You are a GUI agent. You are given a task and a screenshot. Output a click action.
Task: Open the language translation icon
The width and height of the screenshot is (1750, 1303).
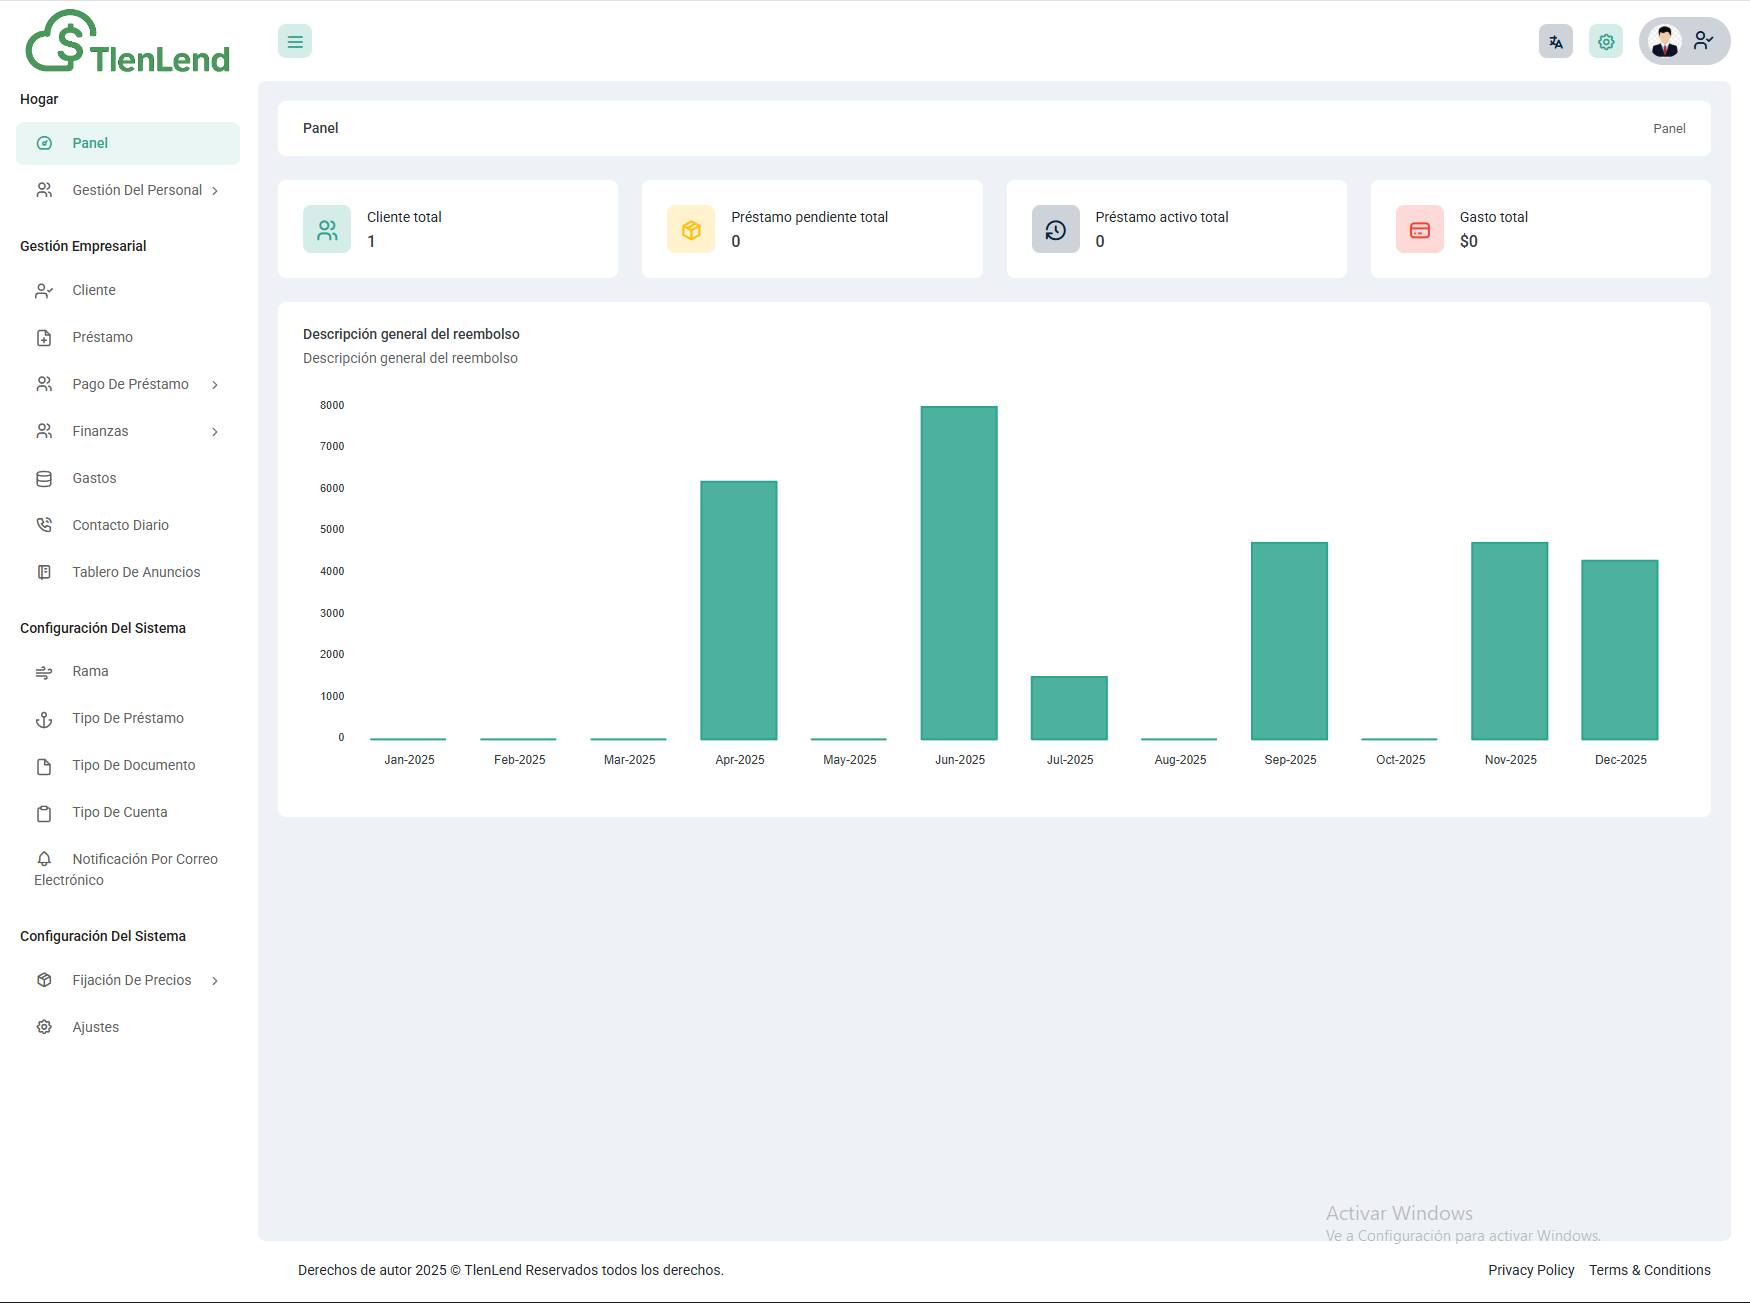click(1555, 42)
